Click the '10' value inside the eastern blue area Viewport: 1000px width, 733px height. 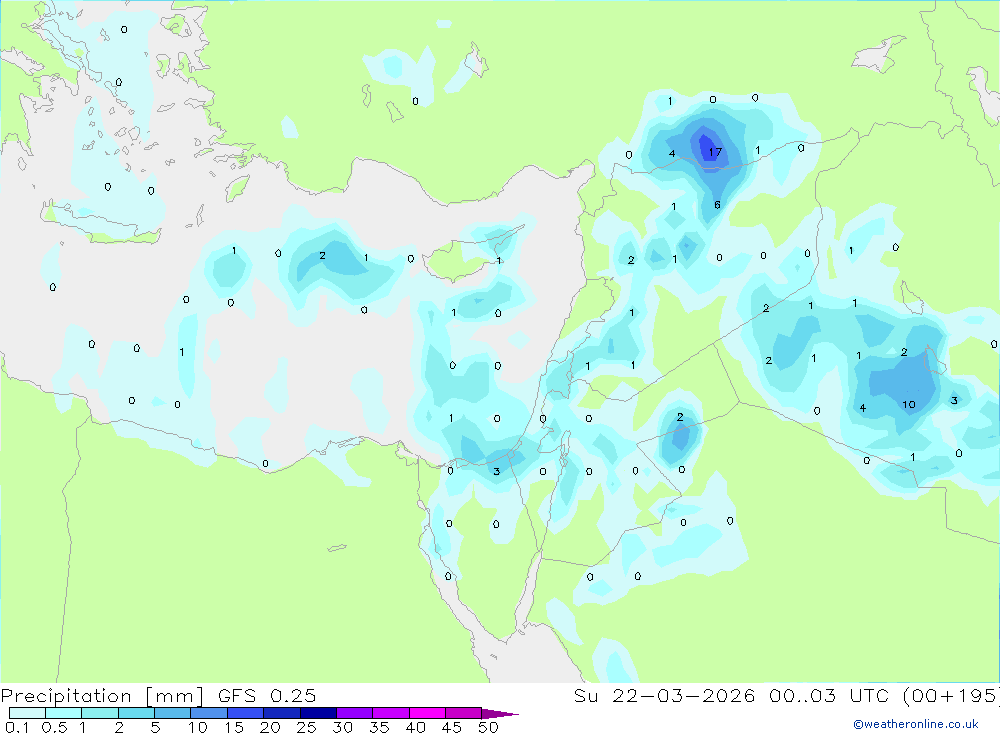(x=909, y=404)
